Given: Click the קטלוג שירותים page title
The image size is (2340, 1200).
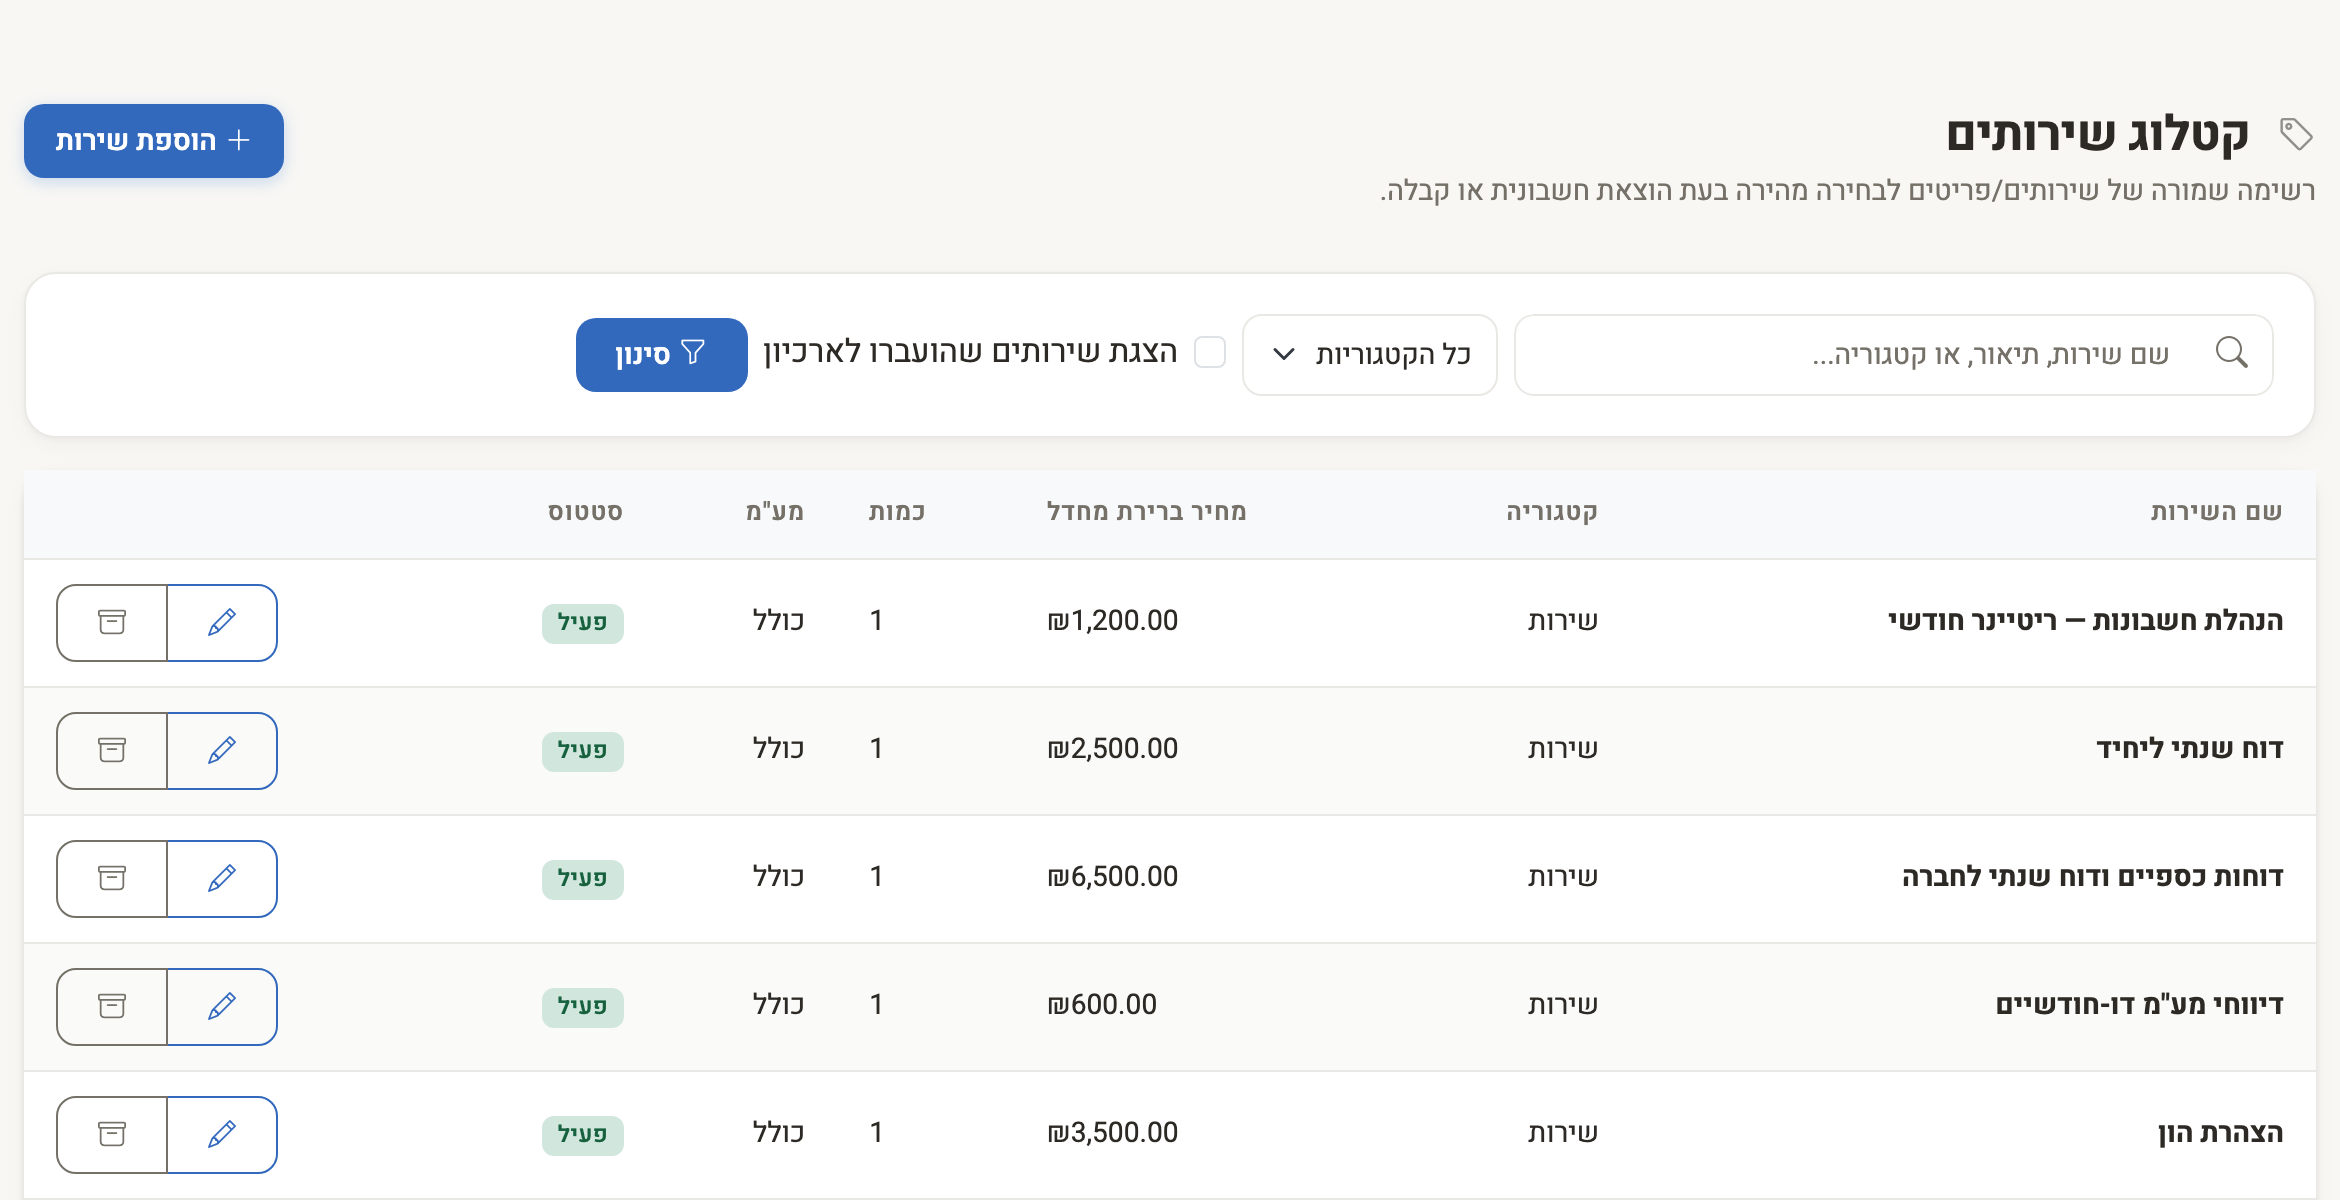Looking at the screenshot, I should (x=2097, y=135).
